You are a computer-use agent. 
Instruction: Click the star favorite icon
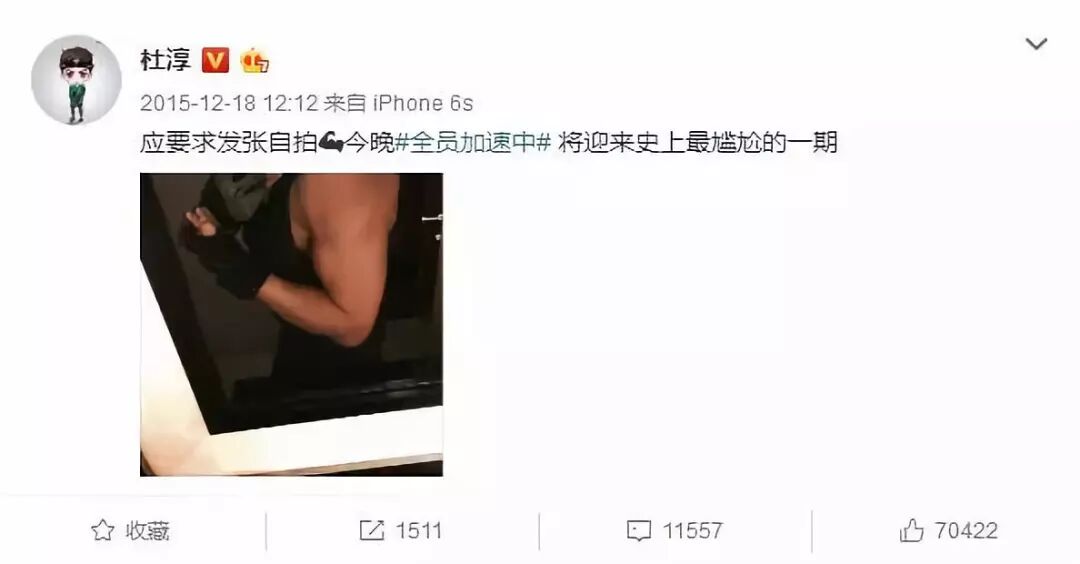(x=103, y=530)
